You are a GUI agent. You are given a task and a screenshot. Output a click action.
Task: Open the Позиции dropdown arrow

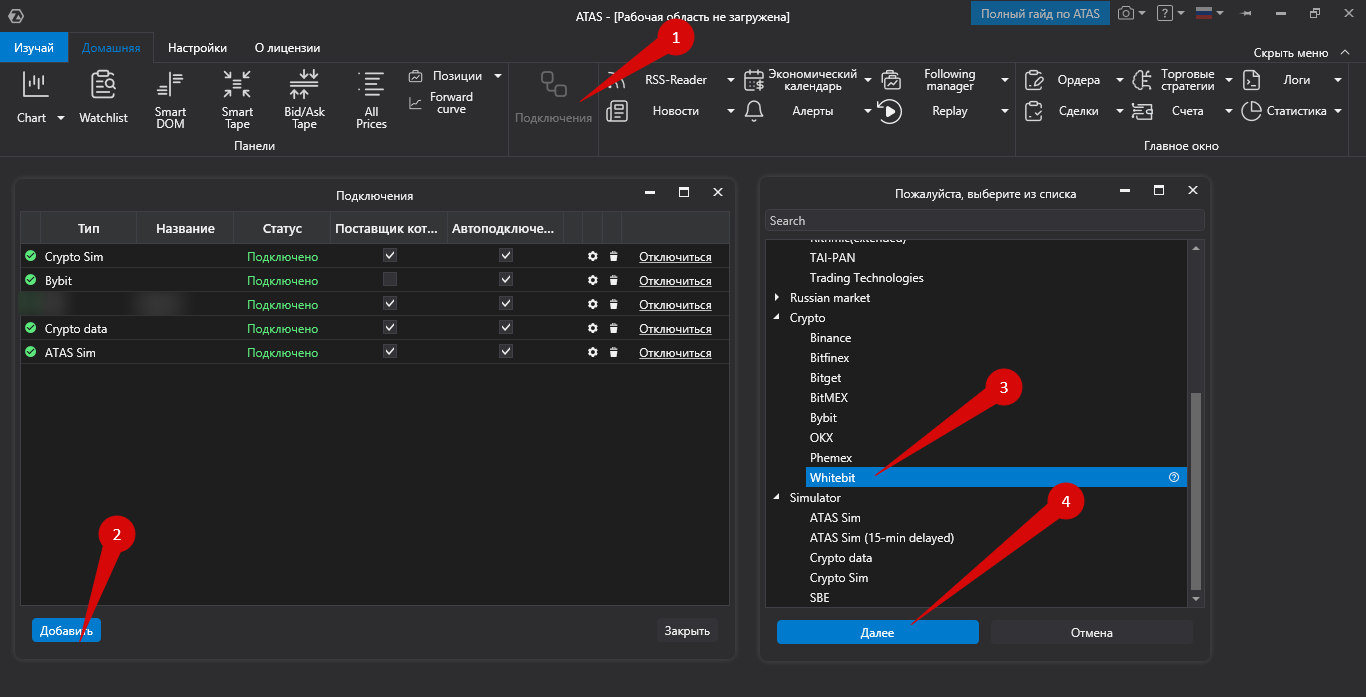click(498, 76)
